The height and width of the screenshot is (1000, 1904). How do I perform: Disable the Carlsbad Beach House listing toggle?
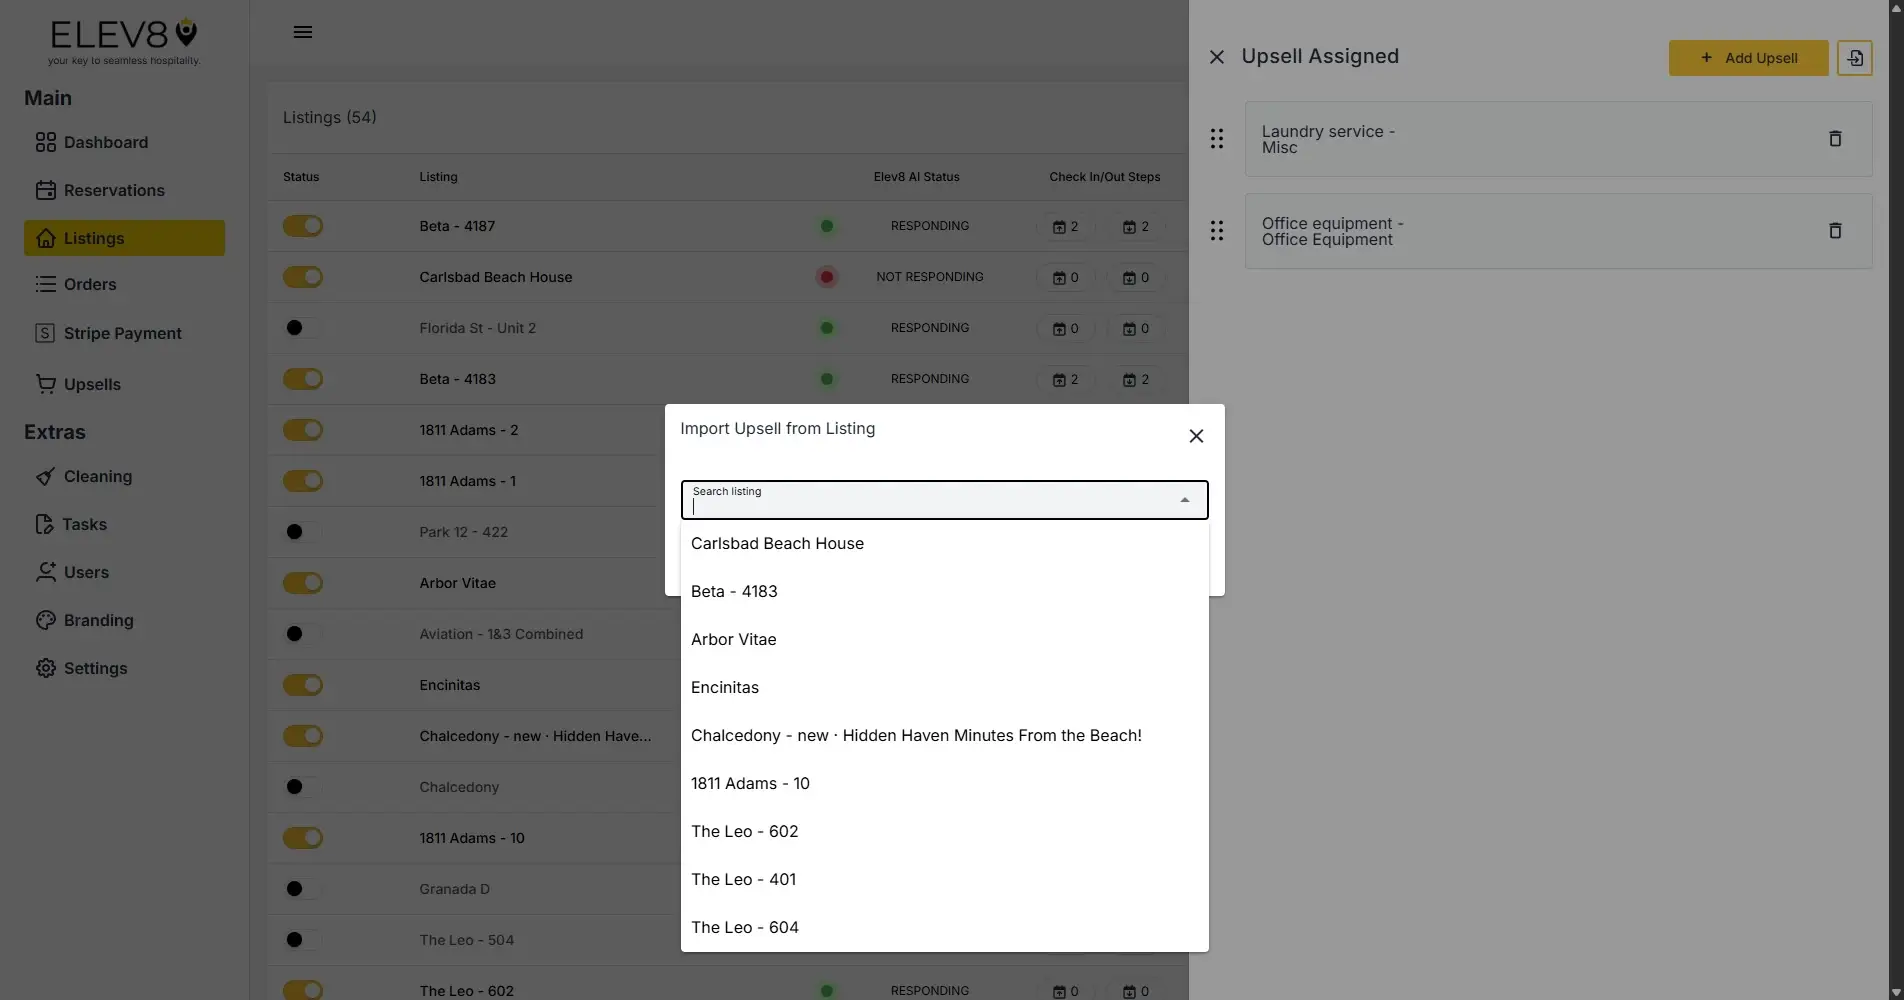[x=303, y=277]
